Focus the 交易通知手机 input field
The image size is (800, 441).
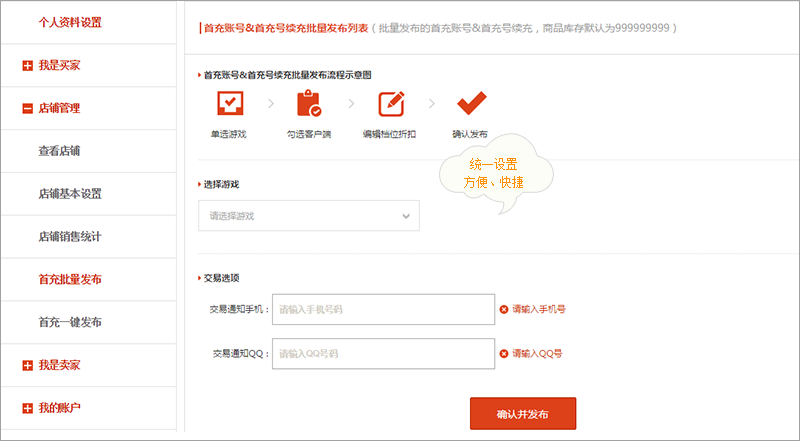[x=383, y=309]
